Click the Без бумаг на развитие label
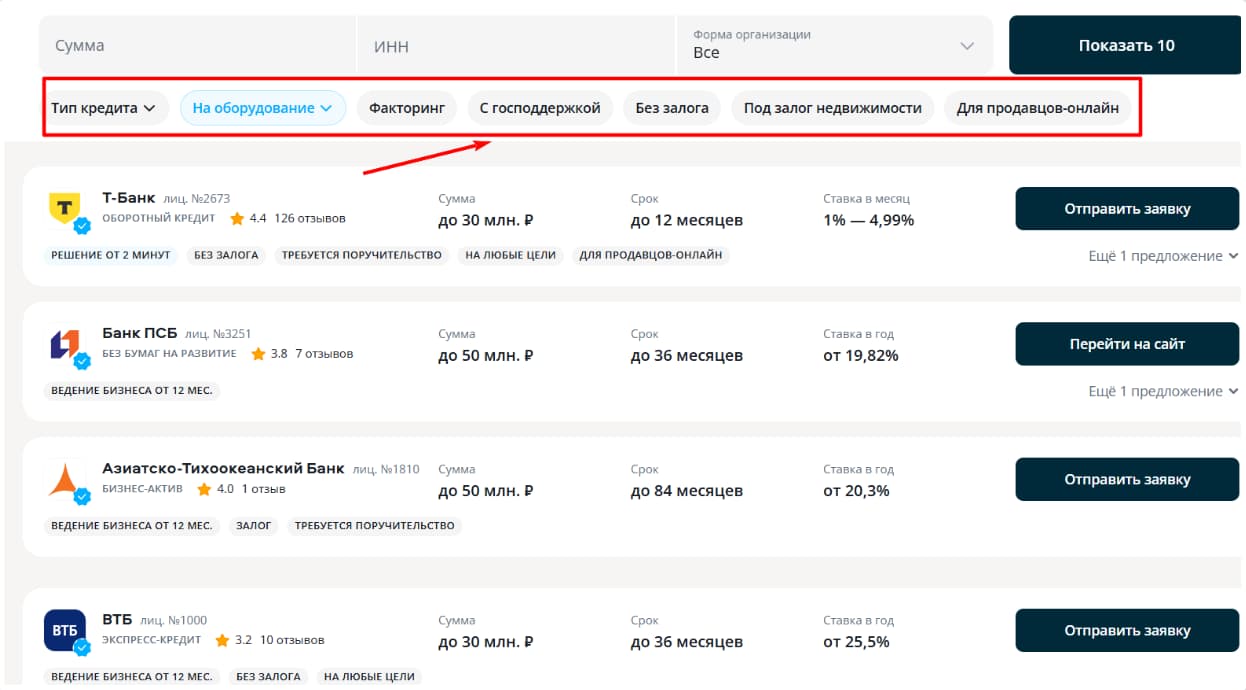 (x=170, y=354)
